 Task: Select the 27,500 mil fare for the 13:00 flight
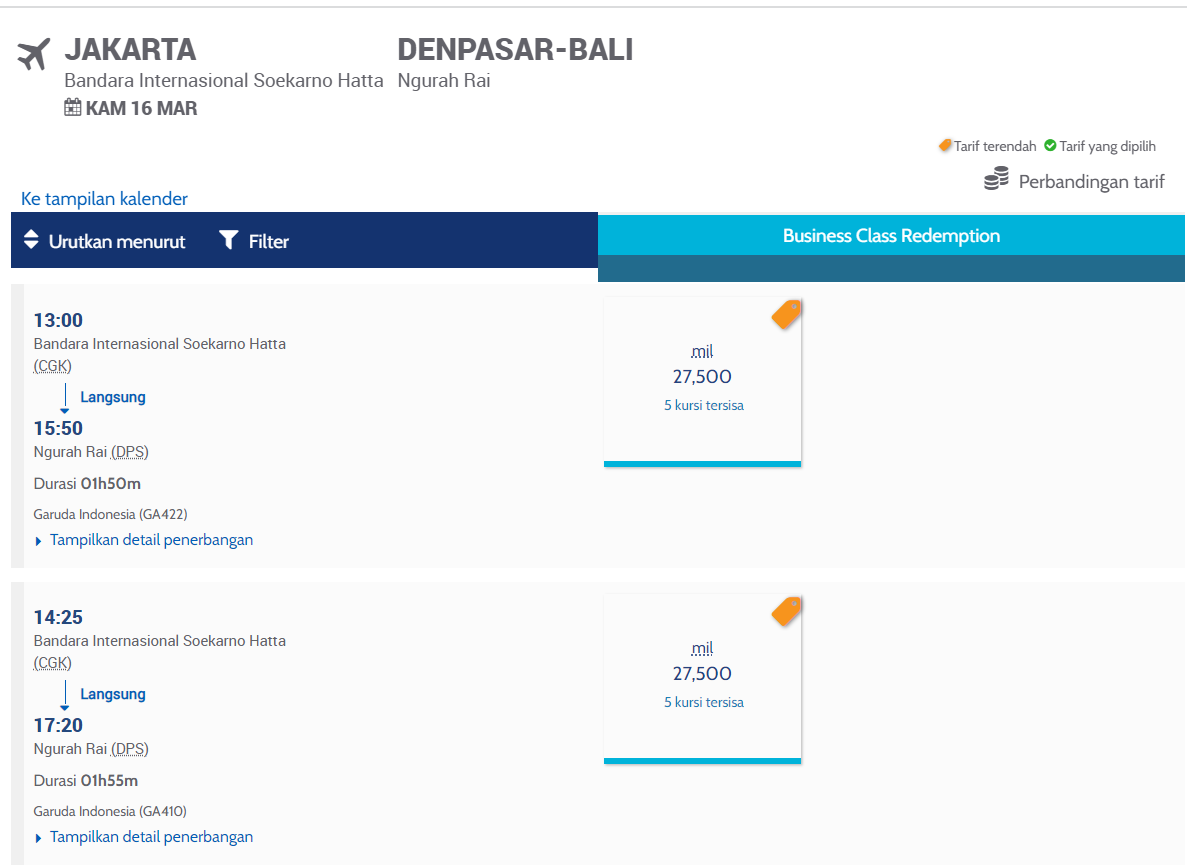[702, 378]
